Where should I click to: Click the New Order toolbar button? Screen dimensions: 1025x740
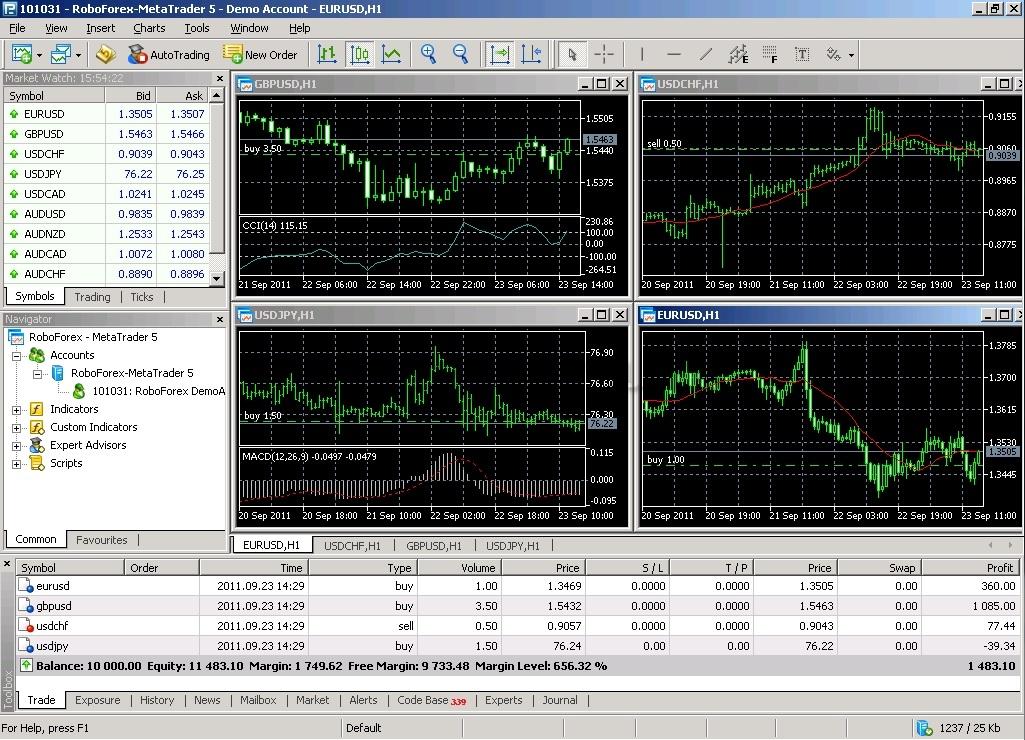pyautogui.click(x=260, y=55)
